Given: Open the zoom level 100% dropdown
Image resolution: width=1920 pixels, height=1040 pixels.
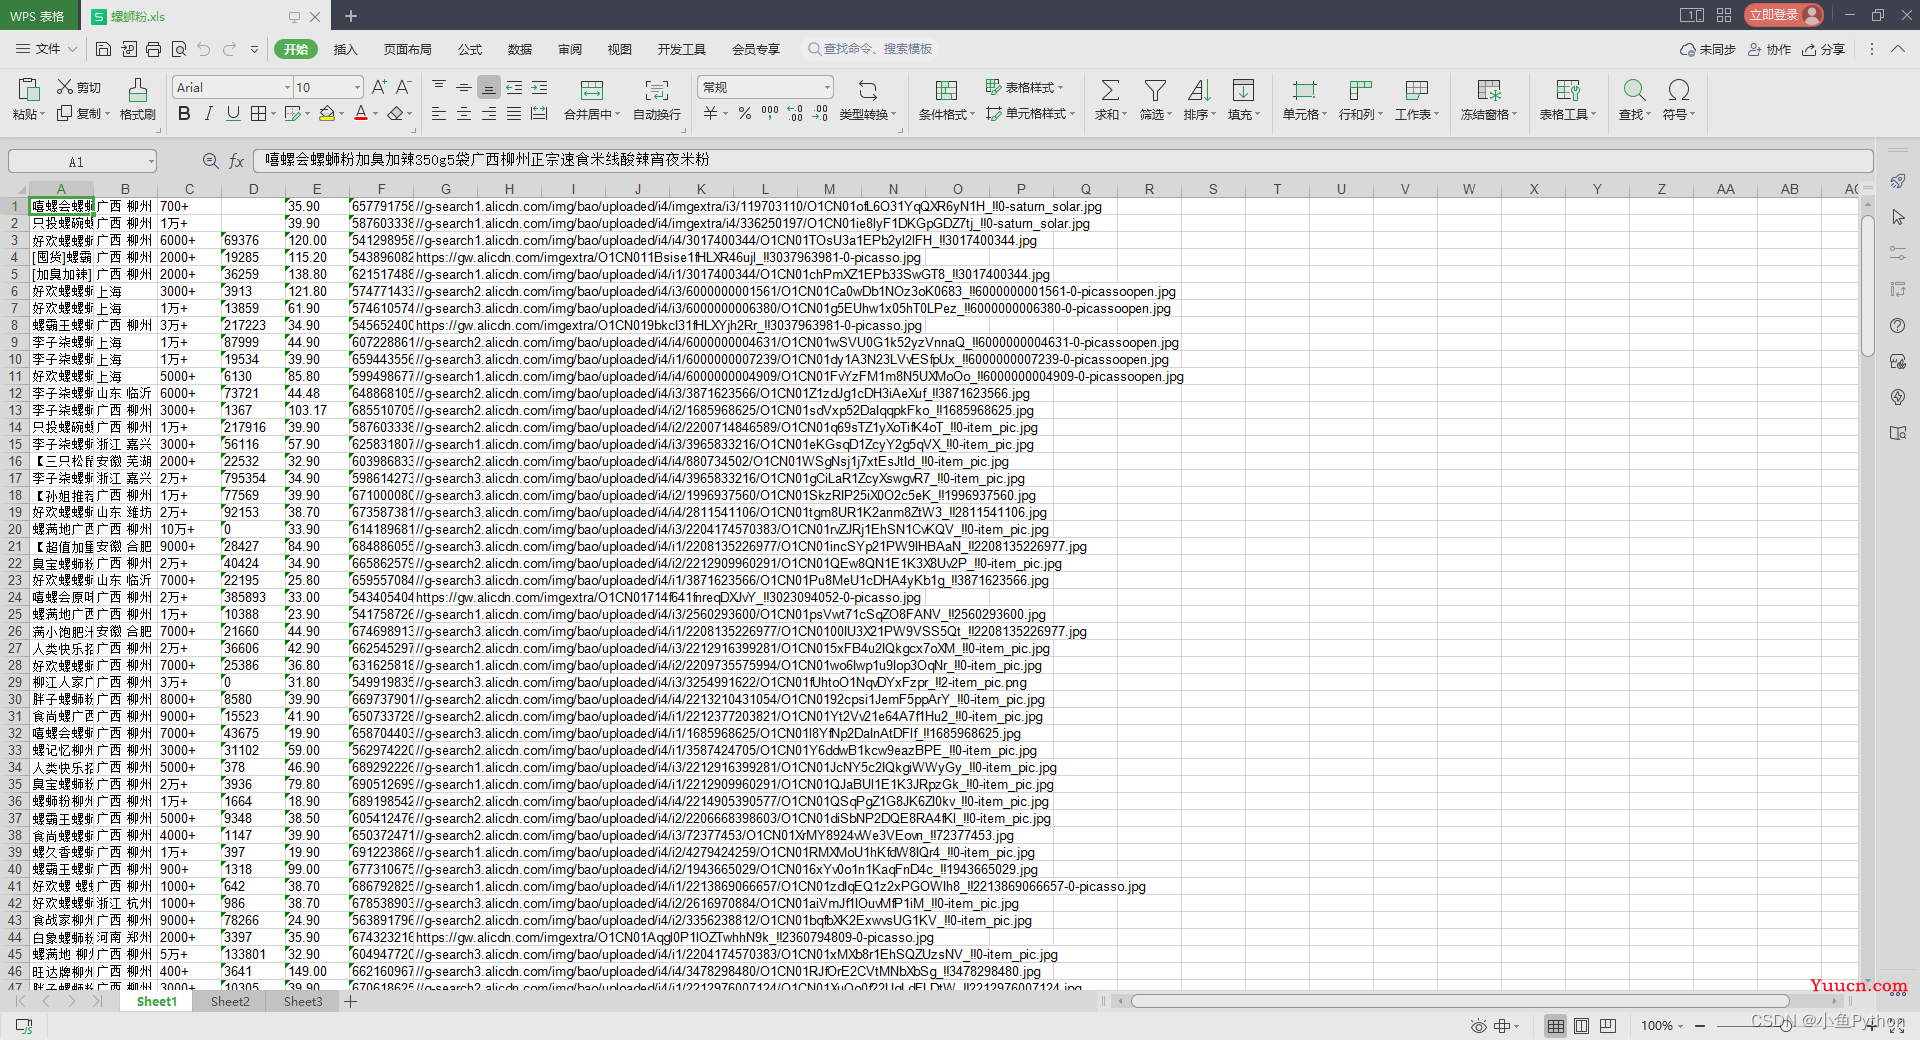Looking at the screenshot, I should pos(1661,1025).
